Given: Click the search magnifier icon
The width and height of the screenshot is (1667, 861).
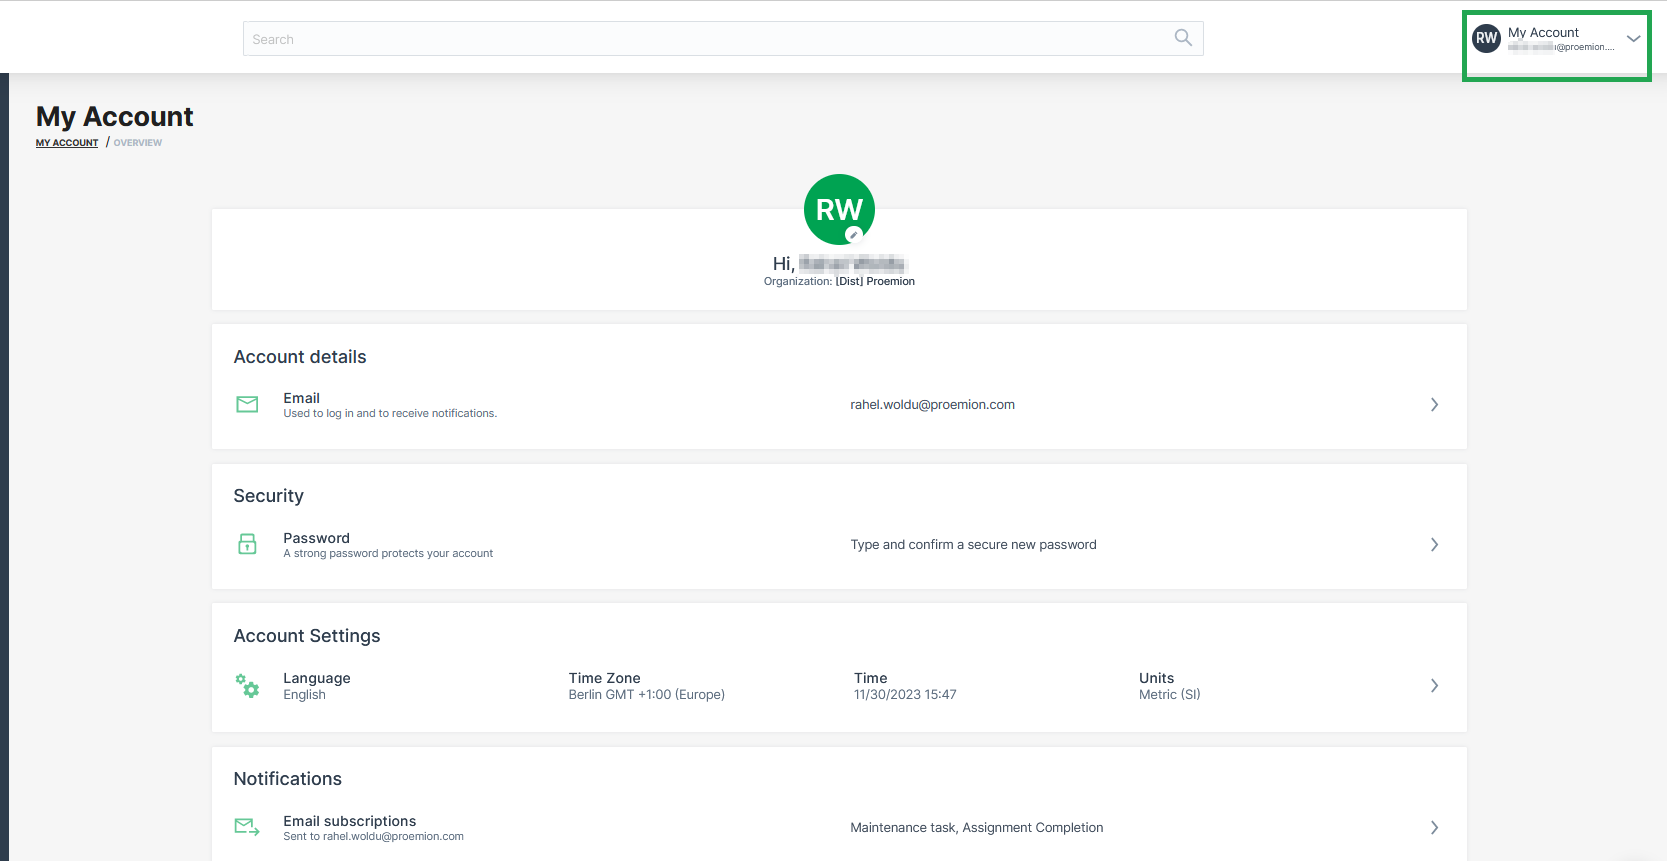Looking at the screenshot, I should pyautogui.click(x=1183, y=38).
